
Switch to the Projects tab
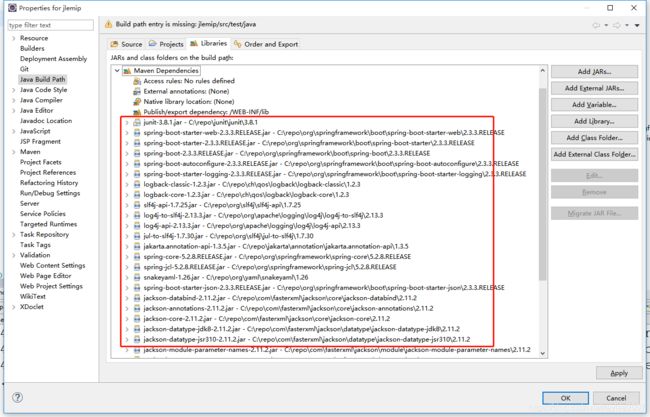pos(166,44)
